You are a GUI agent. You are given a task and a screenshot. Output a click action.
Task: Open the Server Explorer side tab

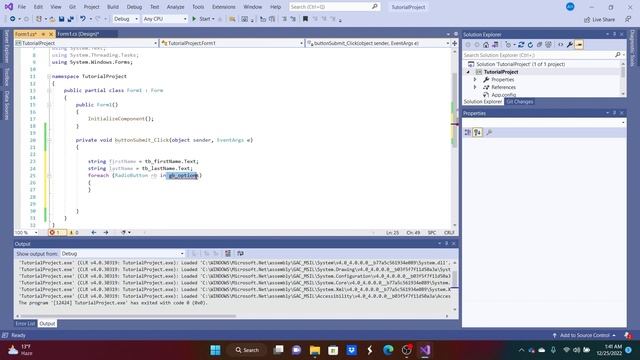(x=6, y=47)
